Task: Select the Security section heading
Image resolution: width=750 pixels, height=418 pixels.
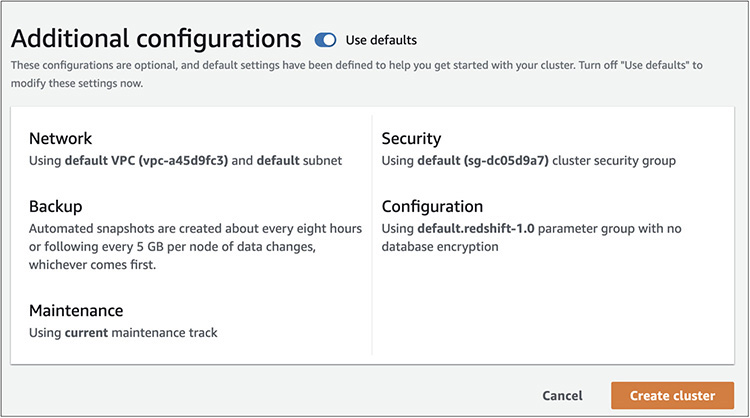Action: [411, 139]
